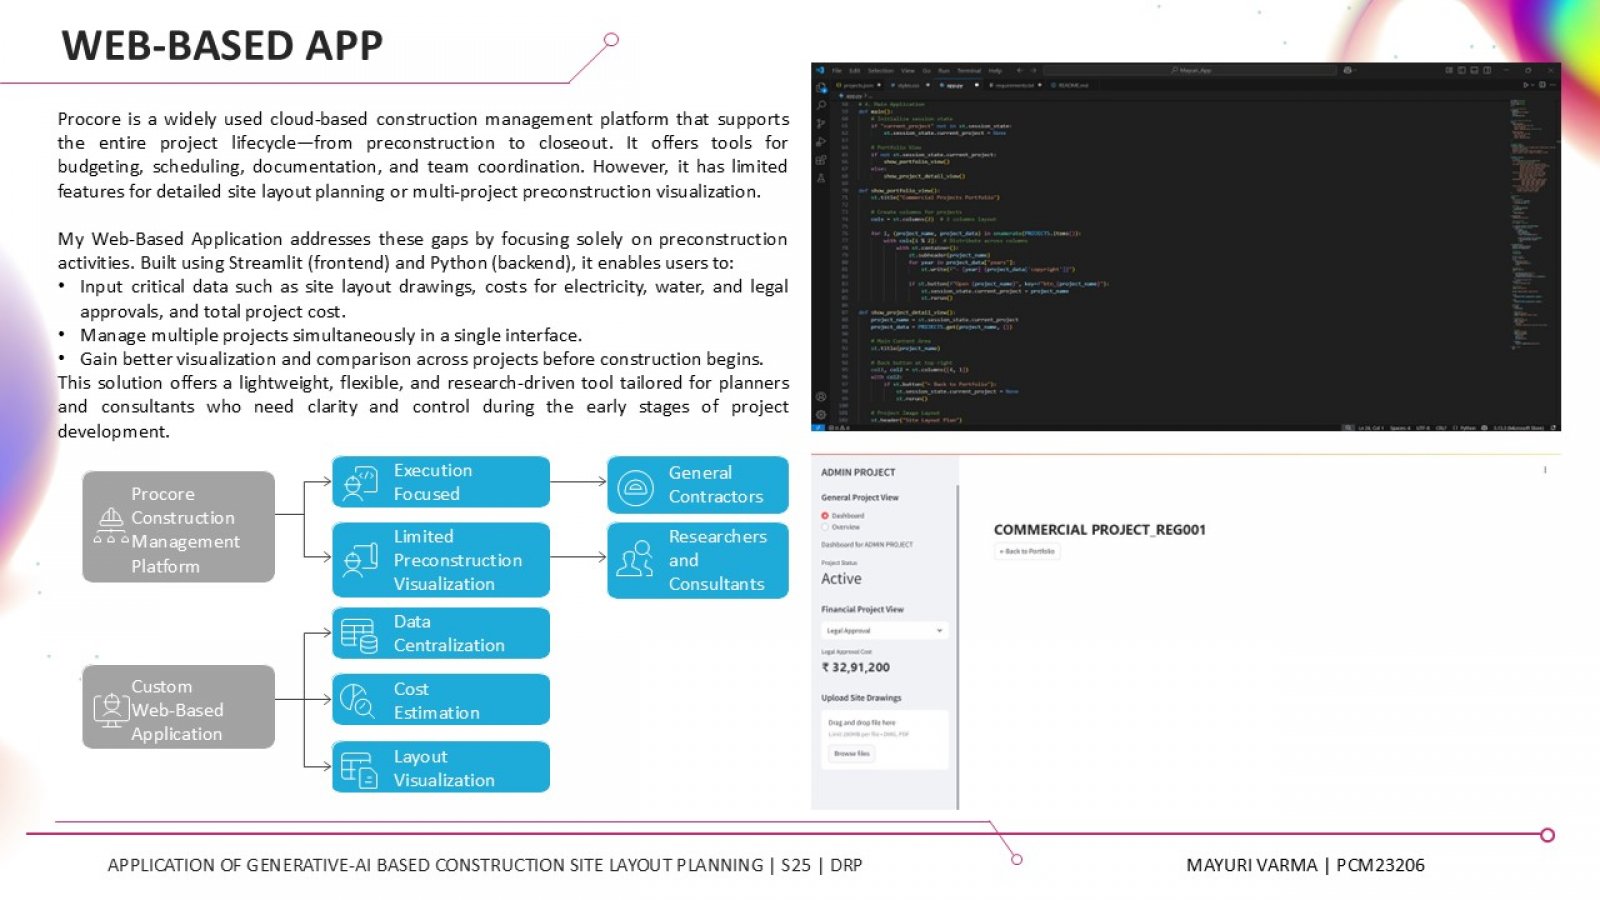1600x900 pixels.
Task: Click the Split Editor icon in VS Code
Action: [x=1542, y=85]
